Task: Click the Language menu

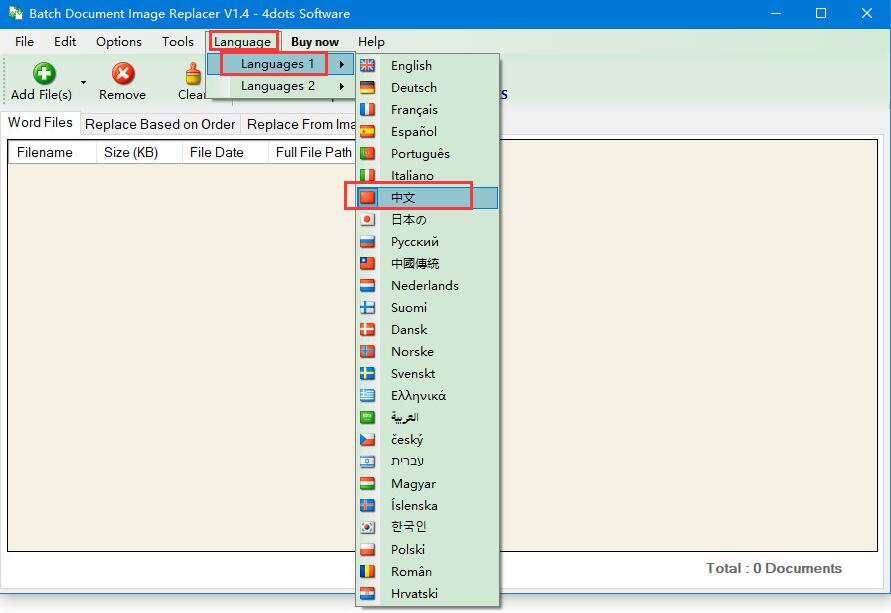Action: 243,41
